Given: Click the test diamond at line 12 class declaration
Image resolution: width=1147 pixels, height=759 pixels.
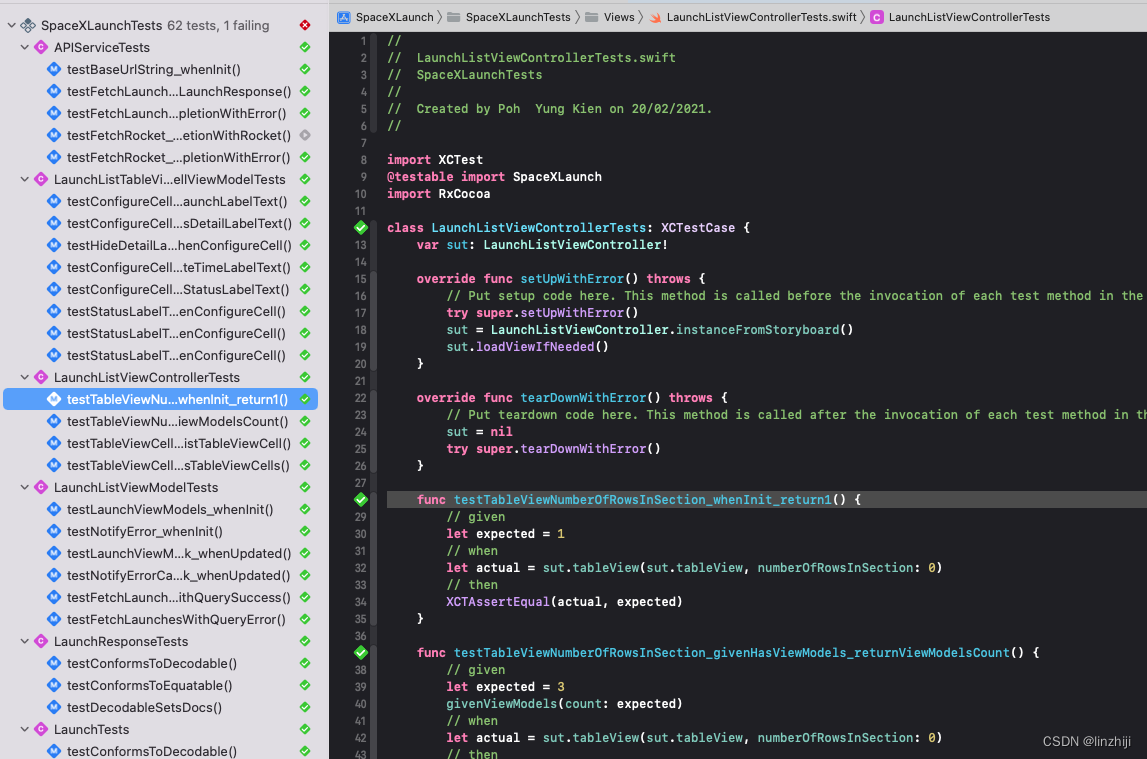Looking at the screenshot, I should click(x=361, y=227).
